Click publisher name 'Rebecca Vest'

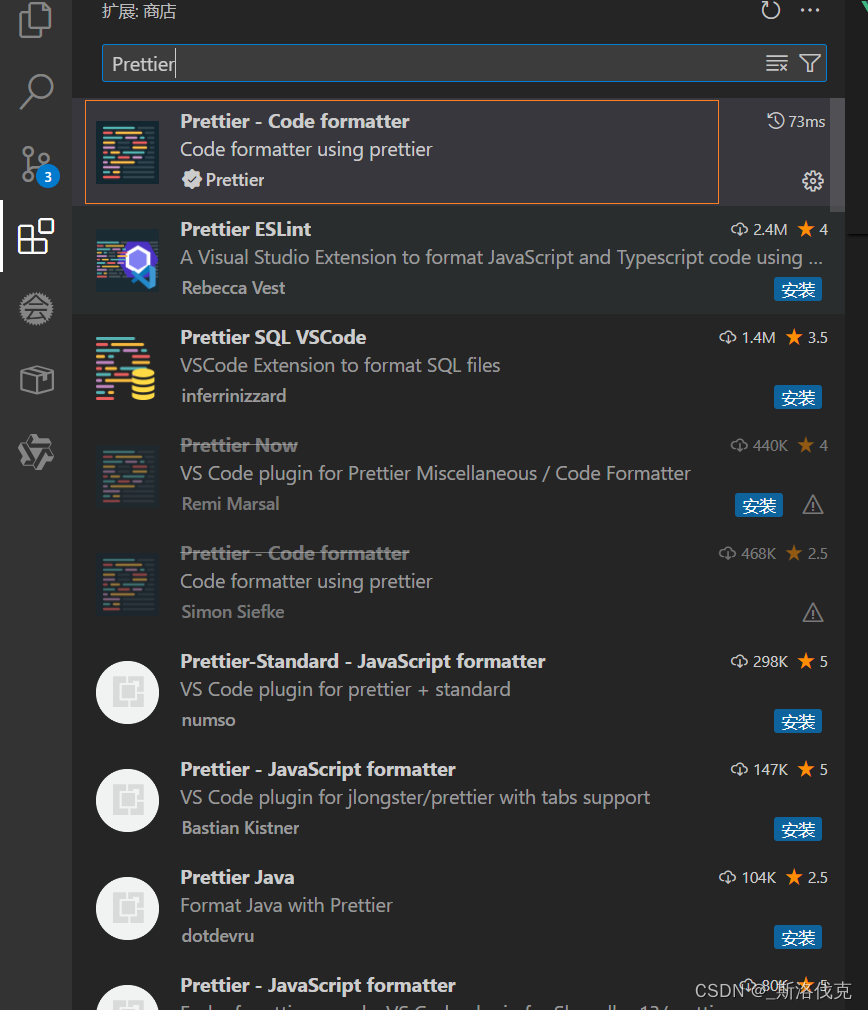coord(233,288)
